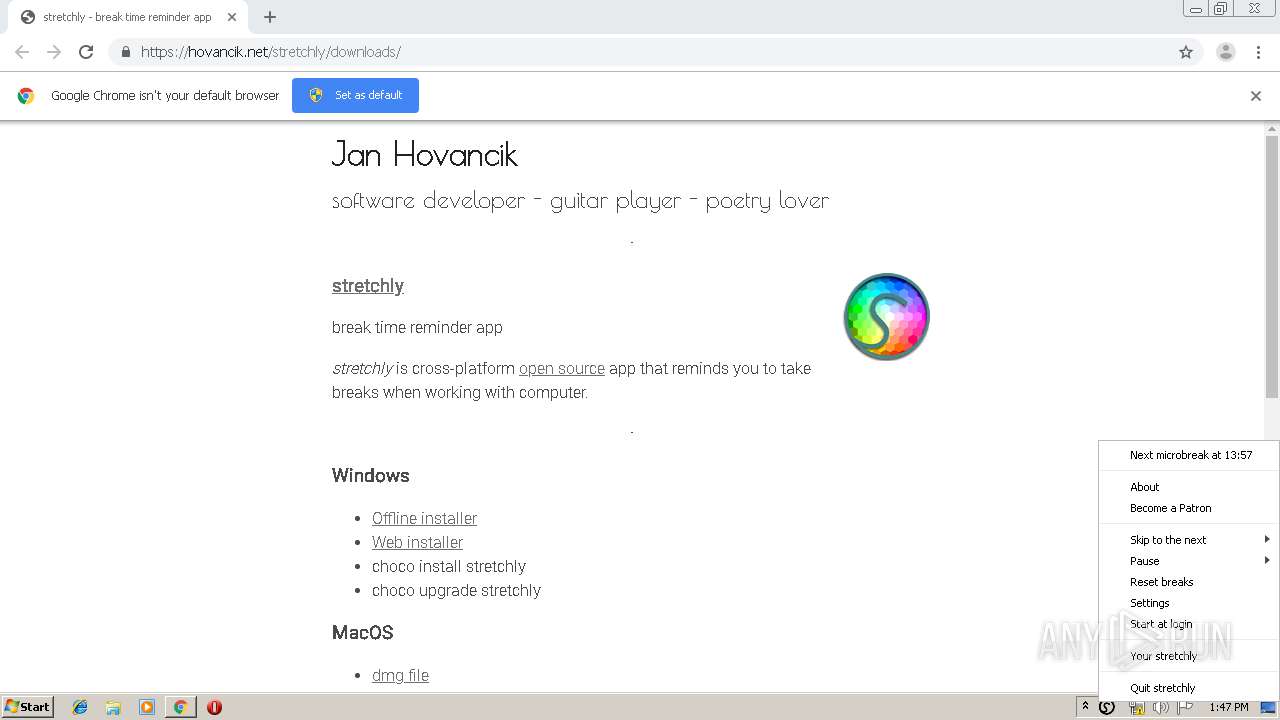
Task: Download the Windows Web installer
Action: click(x=417, y=543)
